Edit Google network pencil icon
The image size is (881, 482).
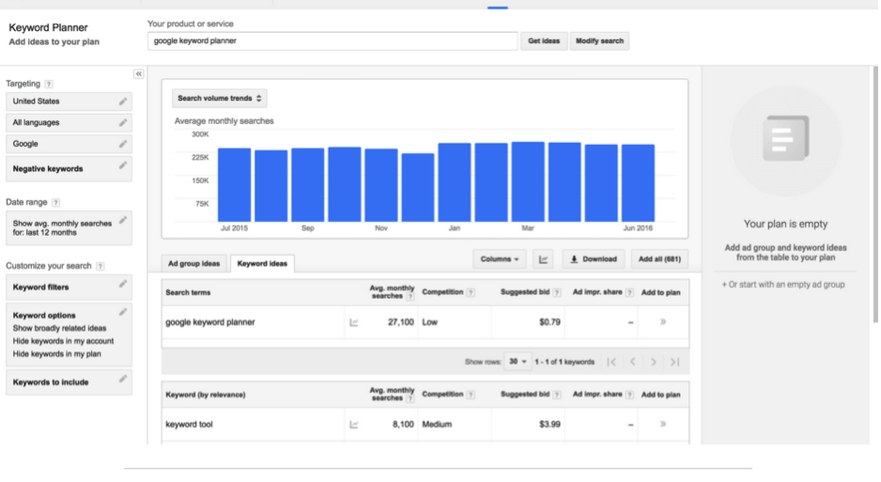coord(122,144)
